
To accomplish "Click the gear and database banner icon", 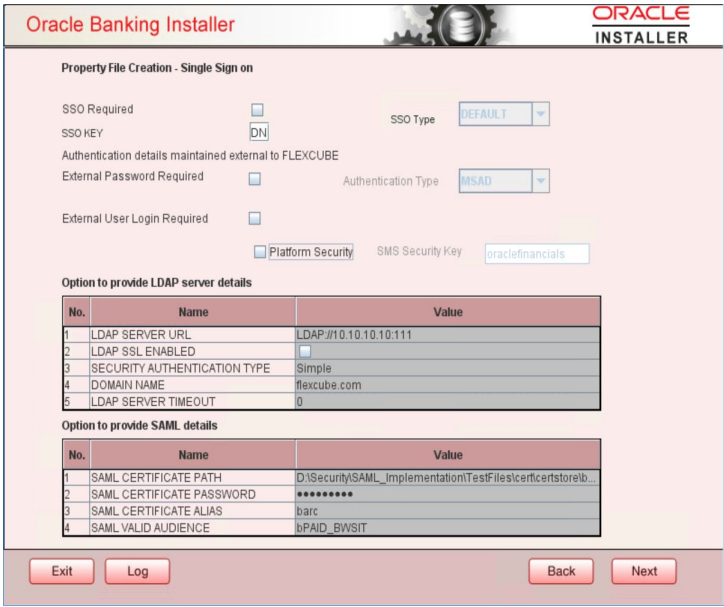I will pos(452,25).
